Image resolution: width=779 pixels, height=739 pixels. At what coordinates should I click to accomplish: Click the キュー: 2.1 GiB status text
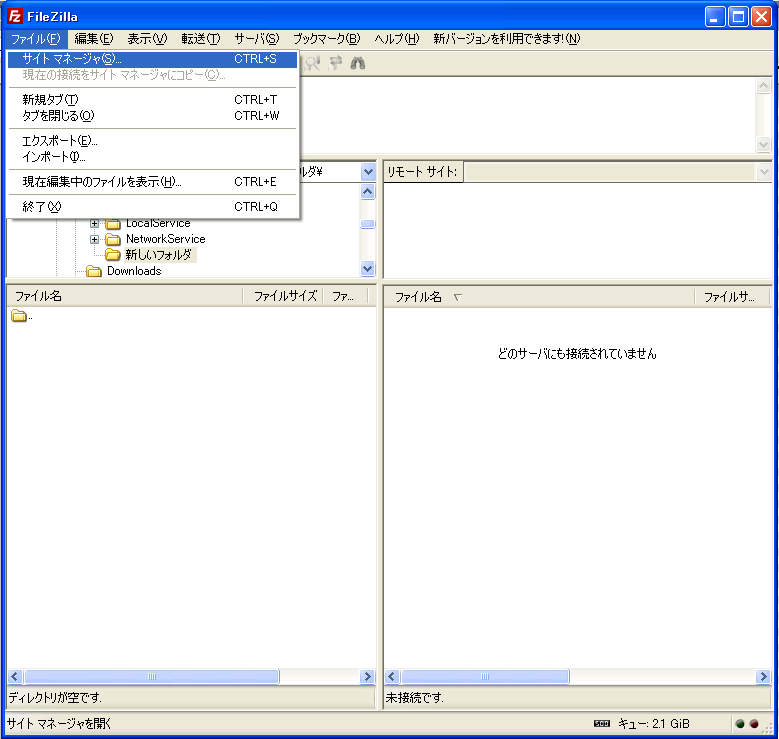click(x=654, y=724)
